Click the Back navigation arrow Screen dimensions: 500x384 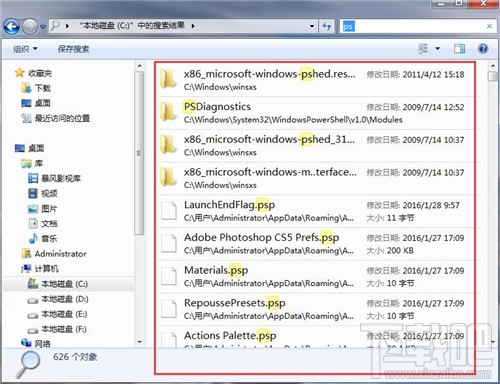click(x=12, y=26)
